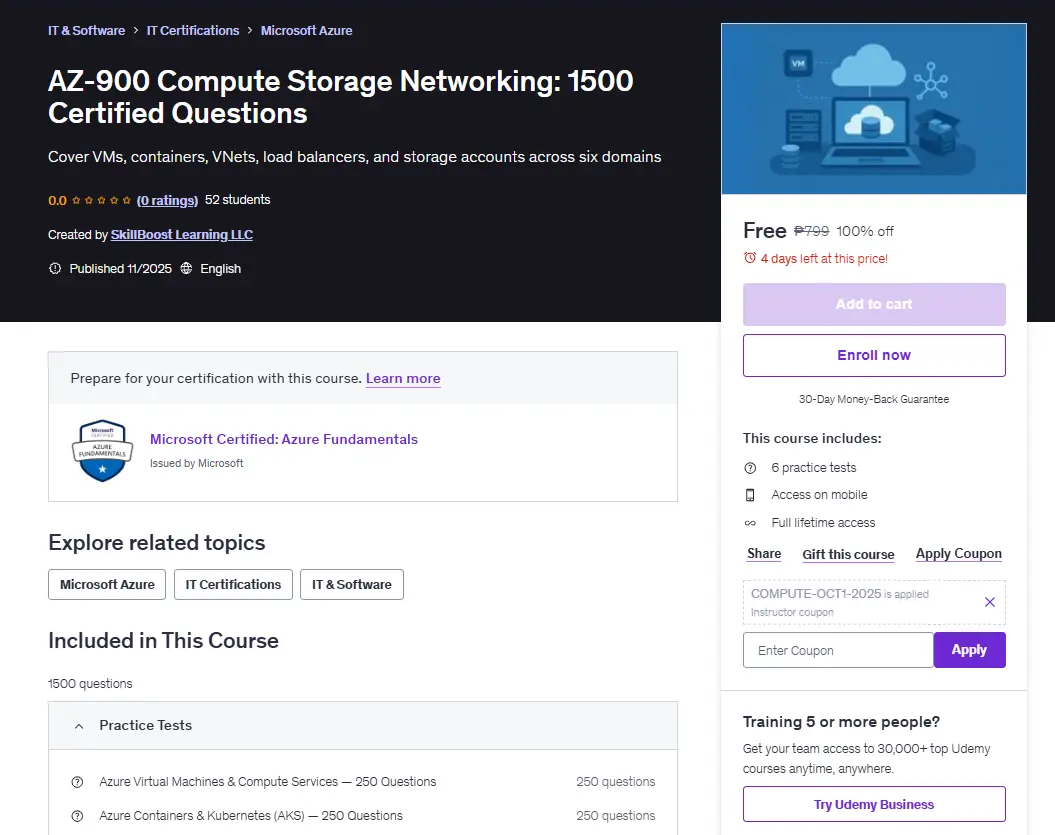Click the purple Apply coupon button
This screenshot has height=835, width=1055.
[x=969, y=650]
